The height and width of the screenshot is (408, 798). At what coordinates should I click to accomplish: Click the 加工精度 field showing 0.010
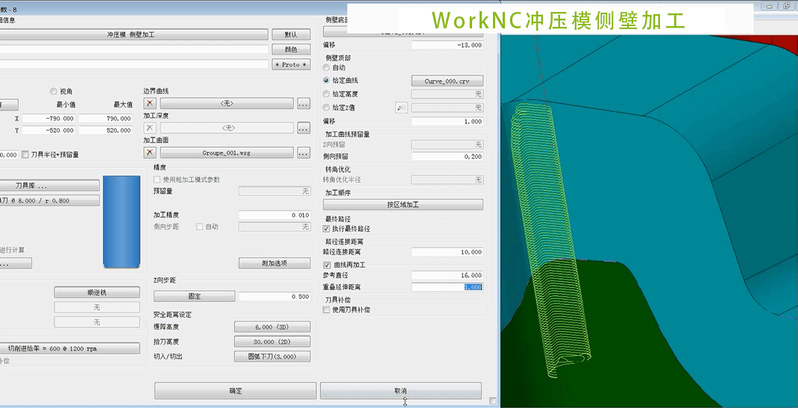click(x=275, y=215)
